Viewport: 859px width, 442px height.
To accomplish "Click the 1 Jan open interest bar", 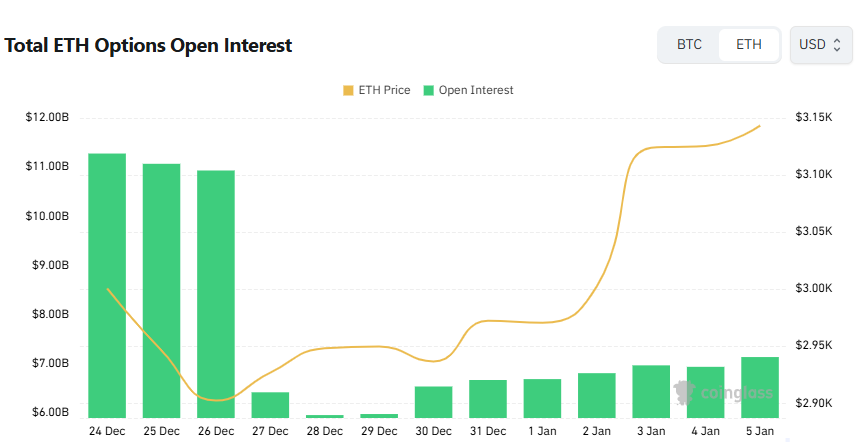I will pyautogui.click(x=542, y=398).
